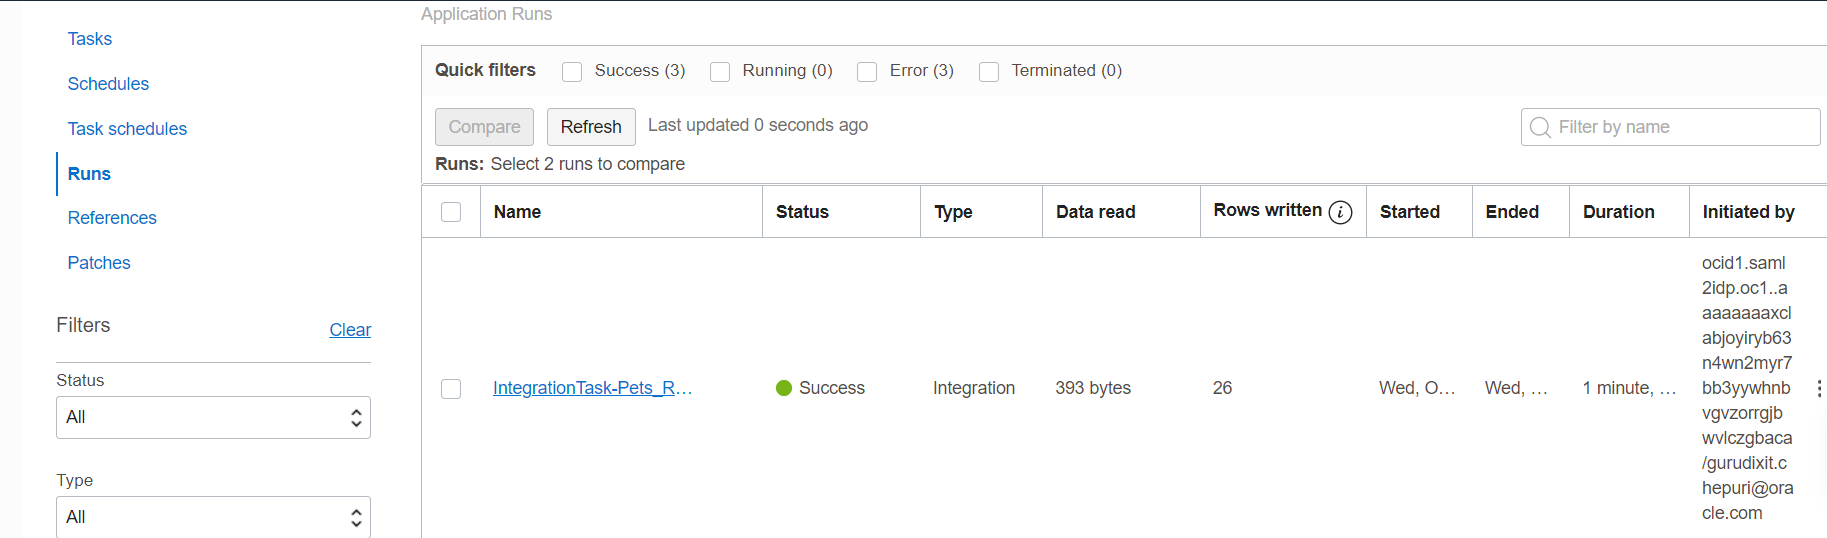The image size is (1827, 538).
Task: Select the IntegrationTask-Pets run row checkbox
Action: click(x=451, y=389)
